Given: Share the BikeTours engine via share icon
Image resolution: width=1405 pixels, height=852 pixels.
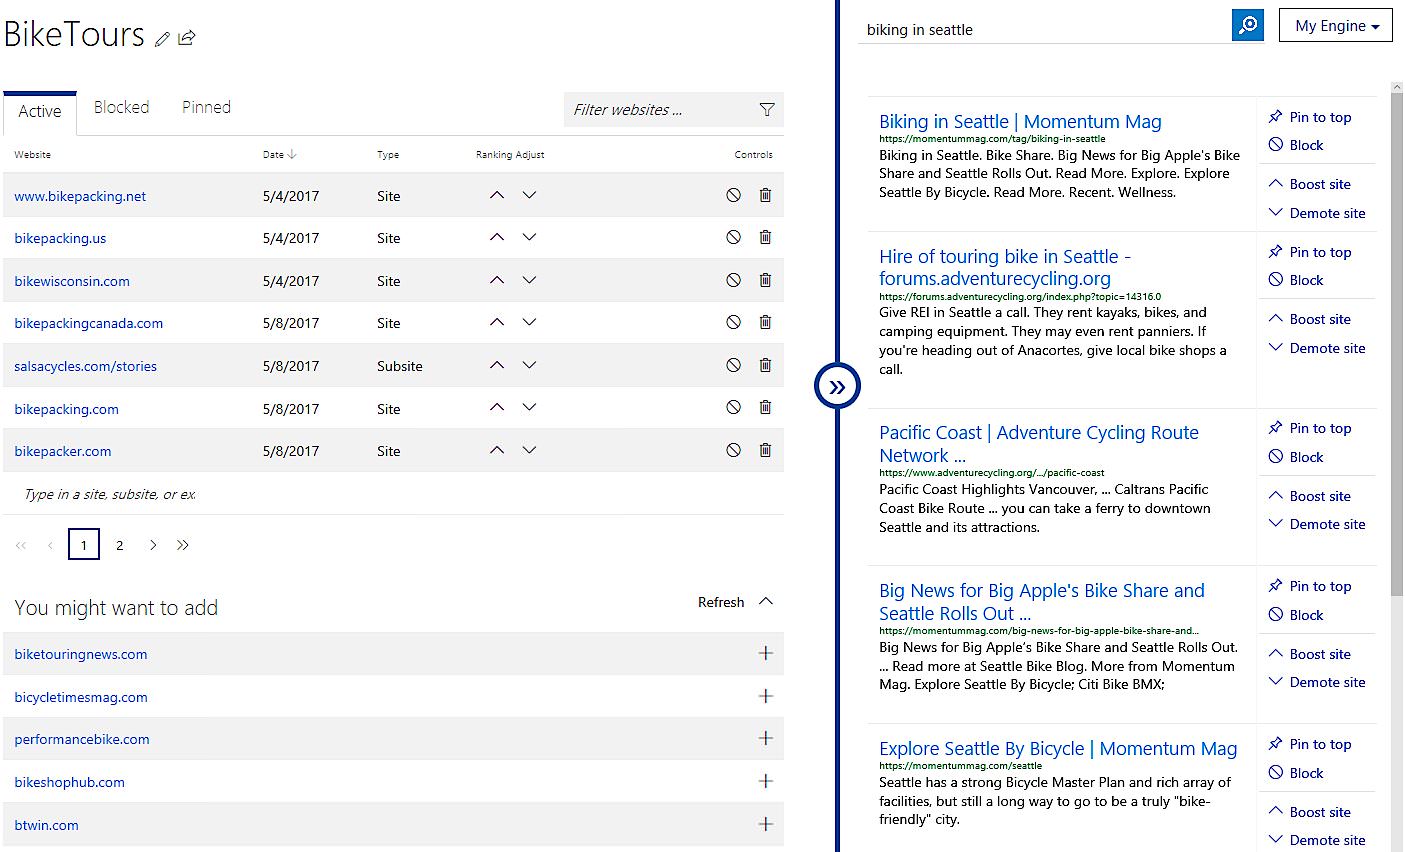Looking at the screenshot, I should (187, 38).
